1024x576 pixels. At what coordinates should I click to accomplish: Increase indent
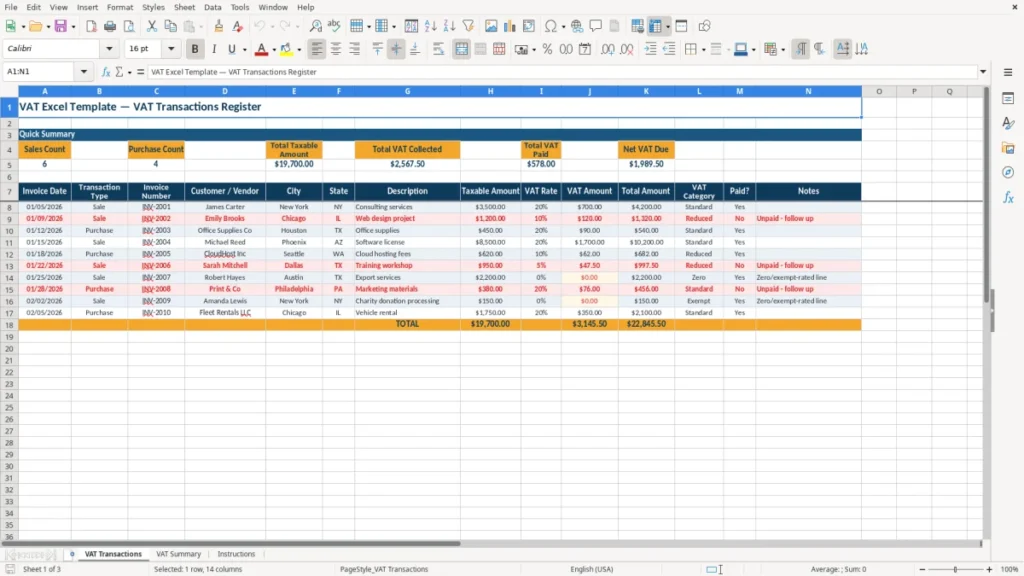pyautogui.click(x=650, y=49)
